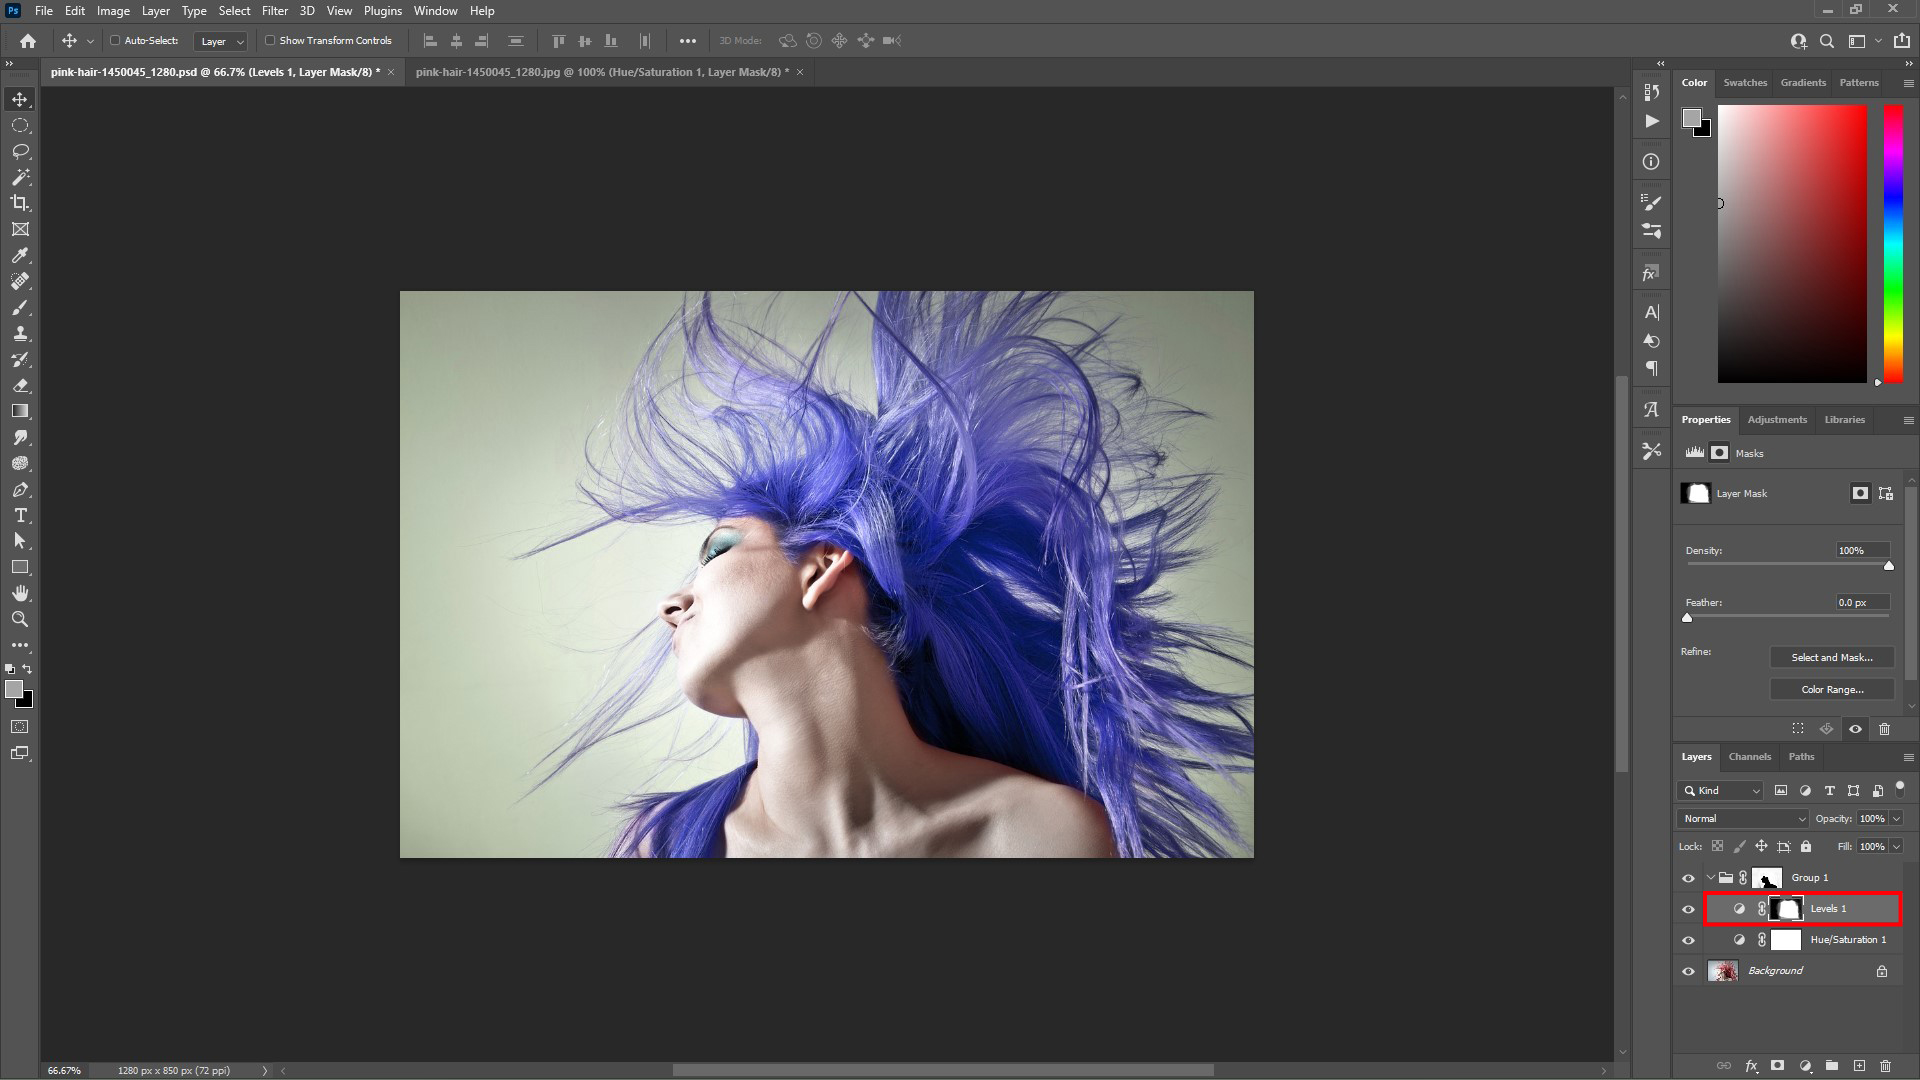Click the Select and Mask button
The width and height of the screenshot is (1920, 1080).
(1831, 657)
